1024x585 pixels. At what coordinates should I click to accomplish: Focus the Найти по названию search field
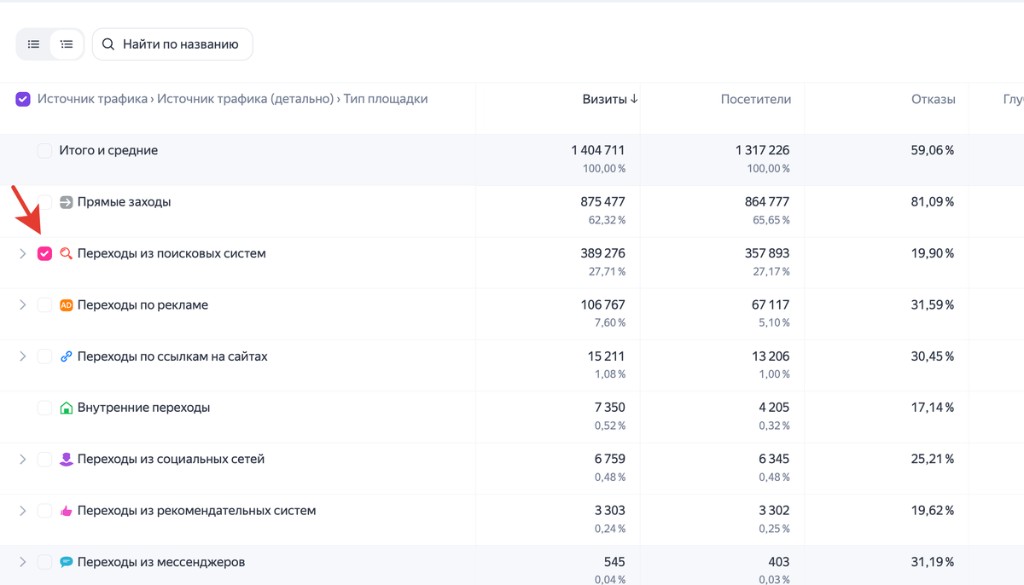click(x=172, y=44)
